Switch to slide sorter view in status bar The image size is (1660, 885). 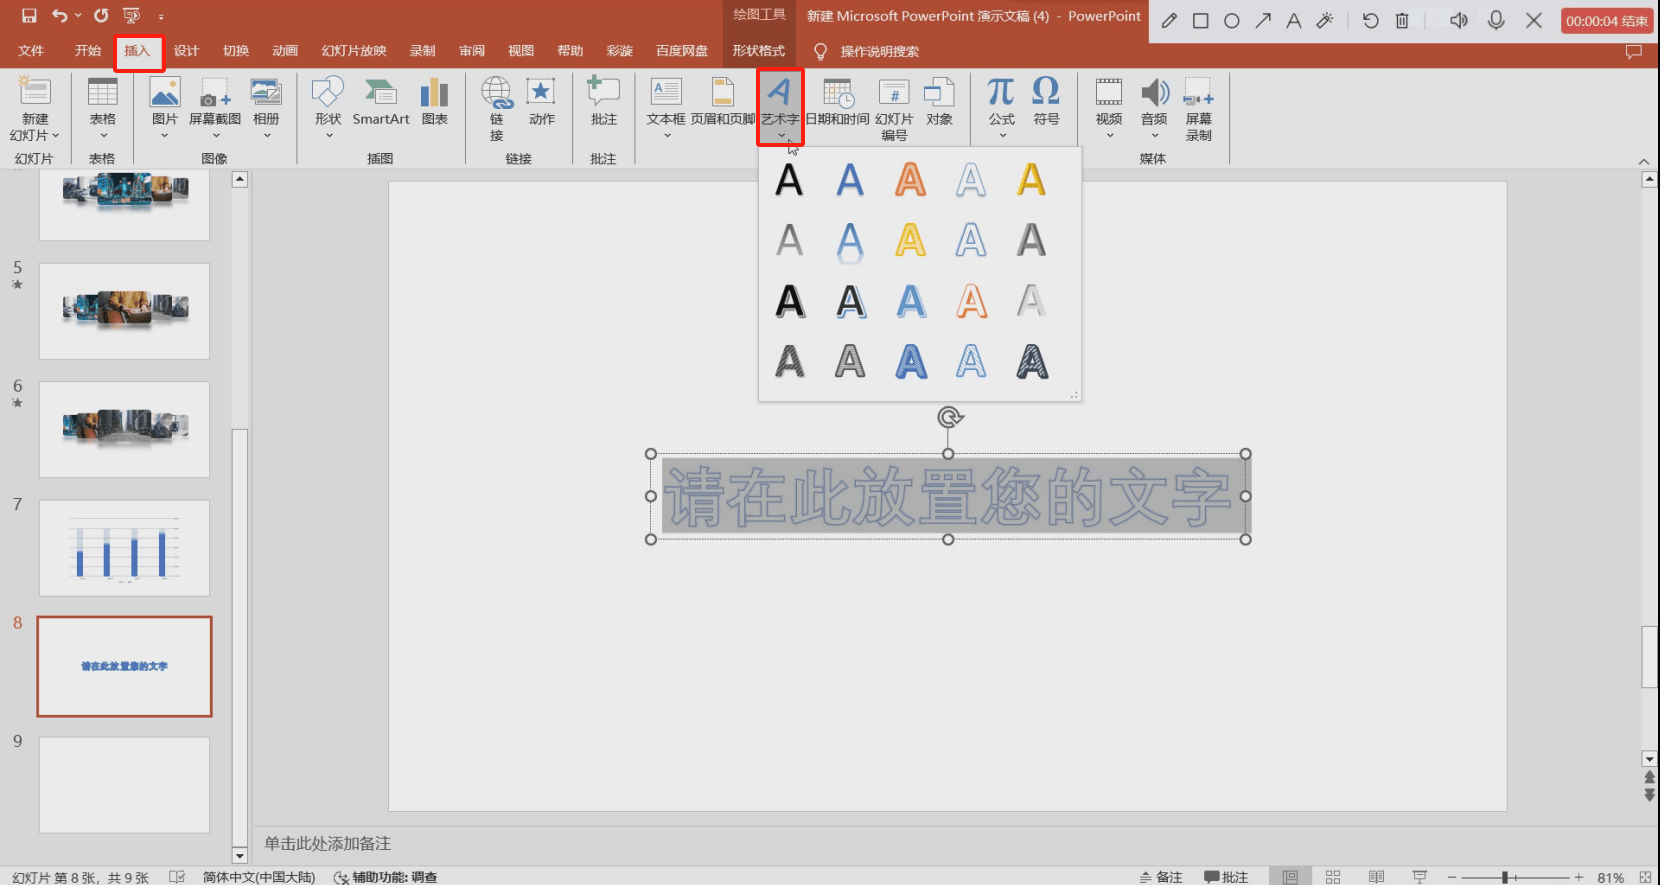pyautogui.click(x=1333, y=877)
